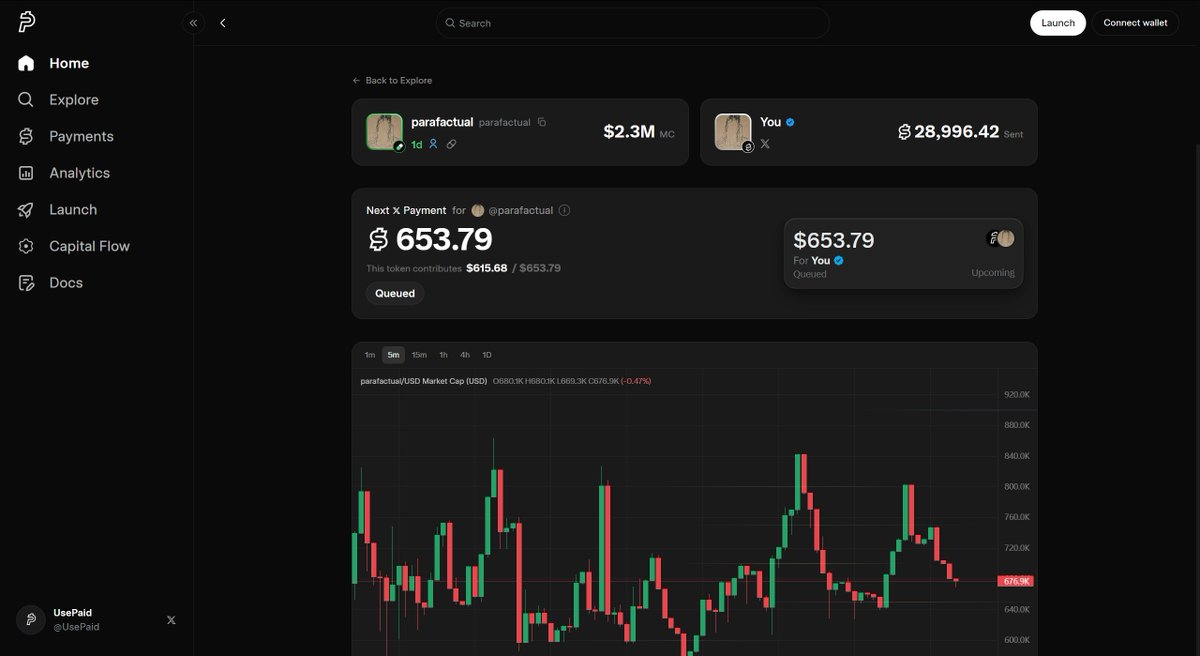Open Explore via its magnifier icon

coord(26,100)
